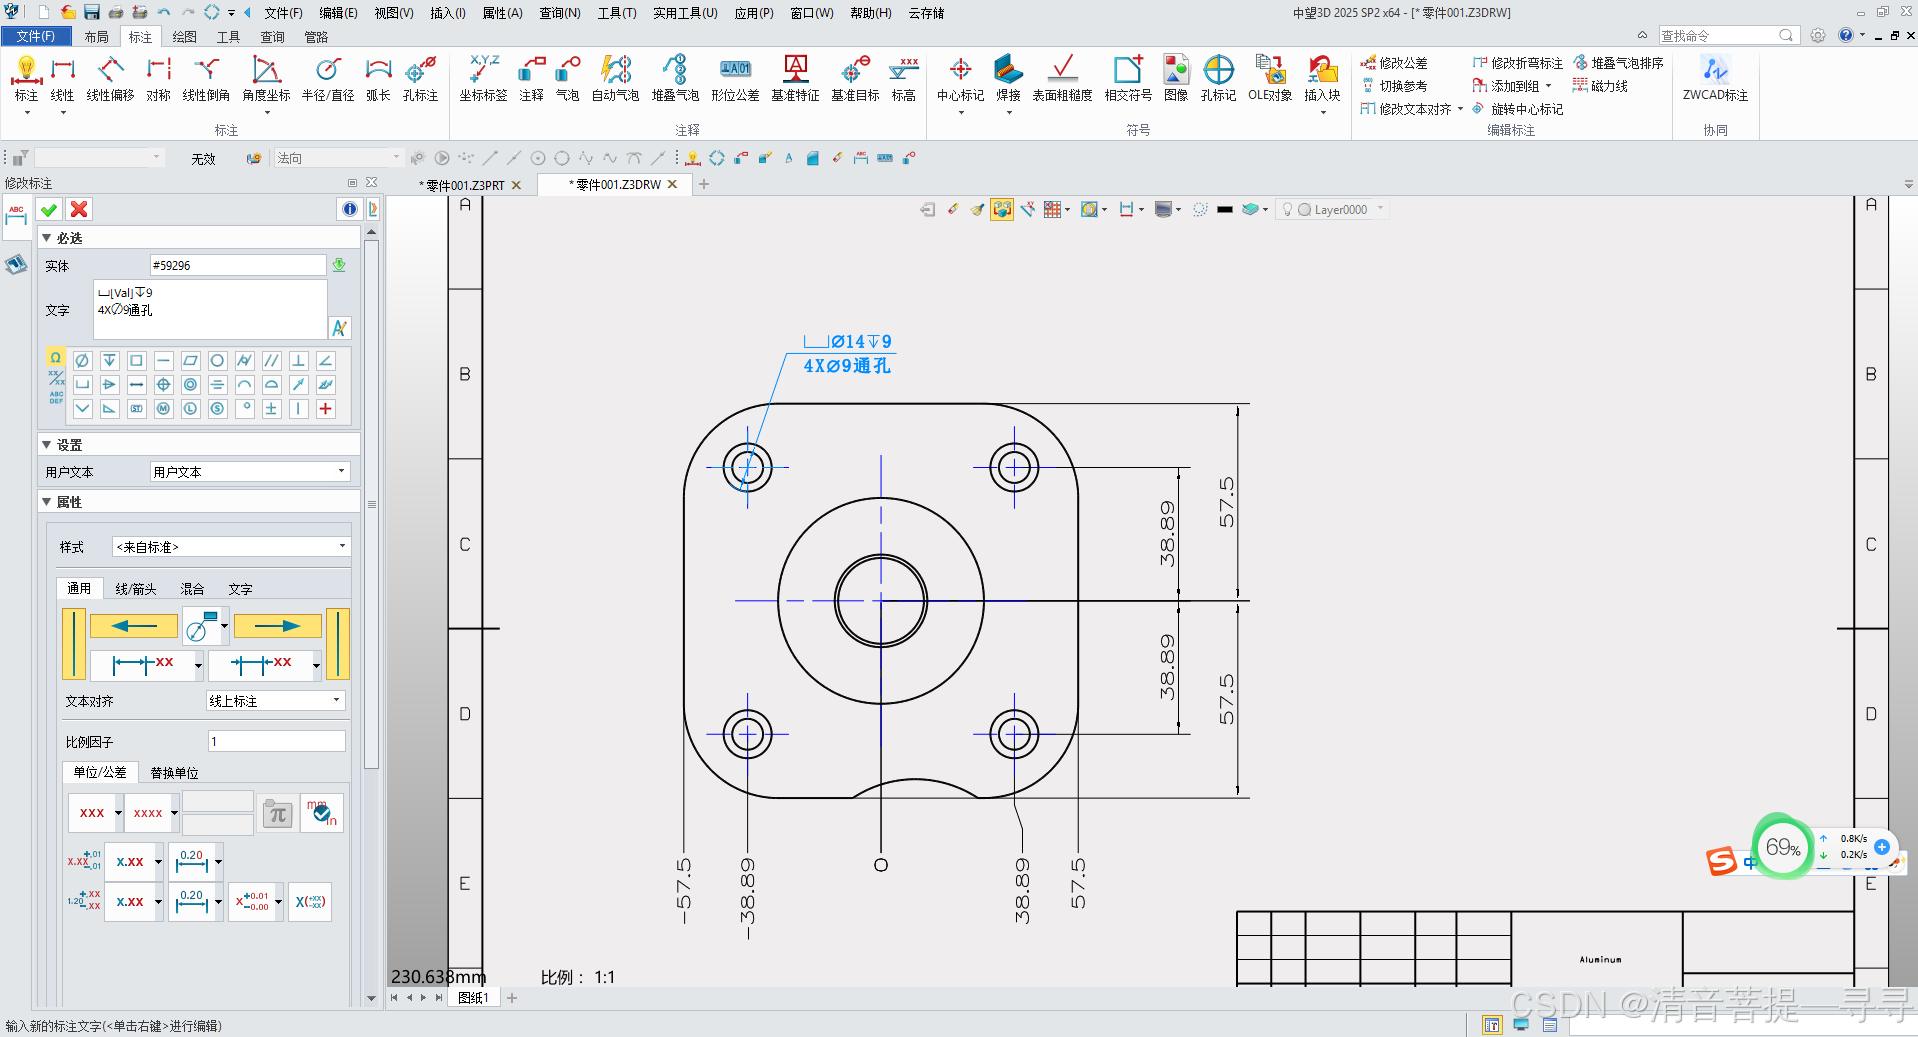Click the panel vertical scrollbar

371,505
